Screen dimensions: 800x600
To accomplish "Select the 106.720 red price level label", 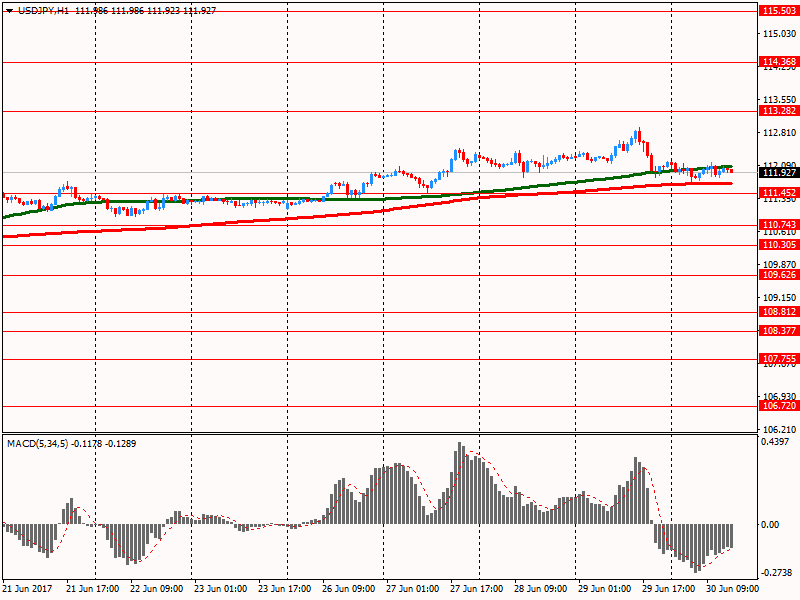I will [x=779, y=406].
